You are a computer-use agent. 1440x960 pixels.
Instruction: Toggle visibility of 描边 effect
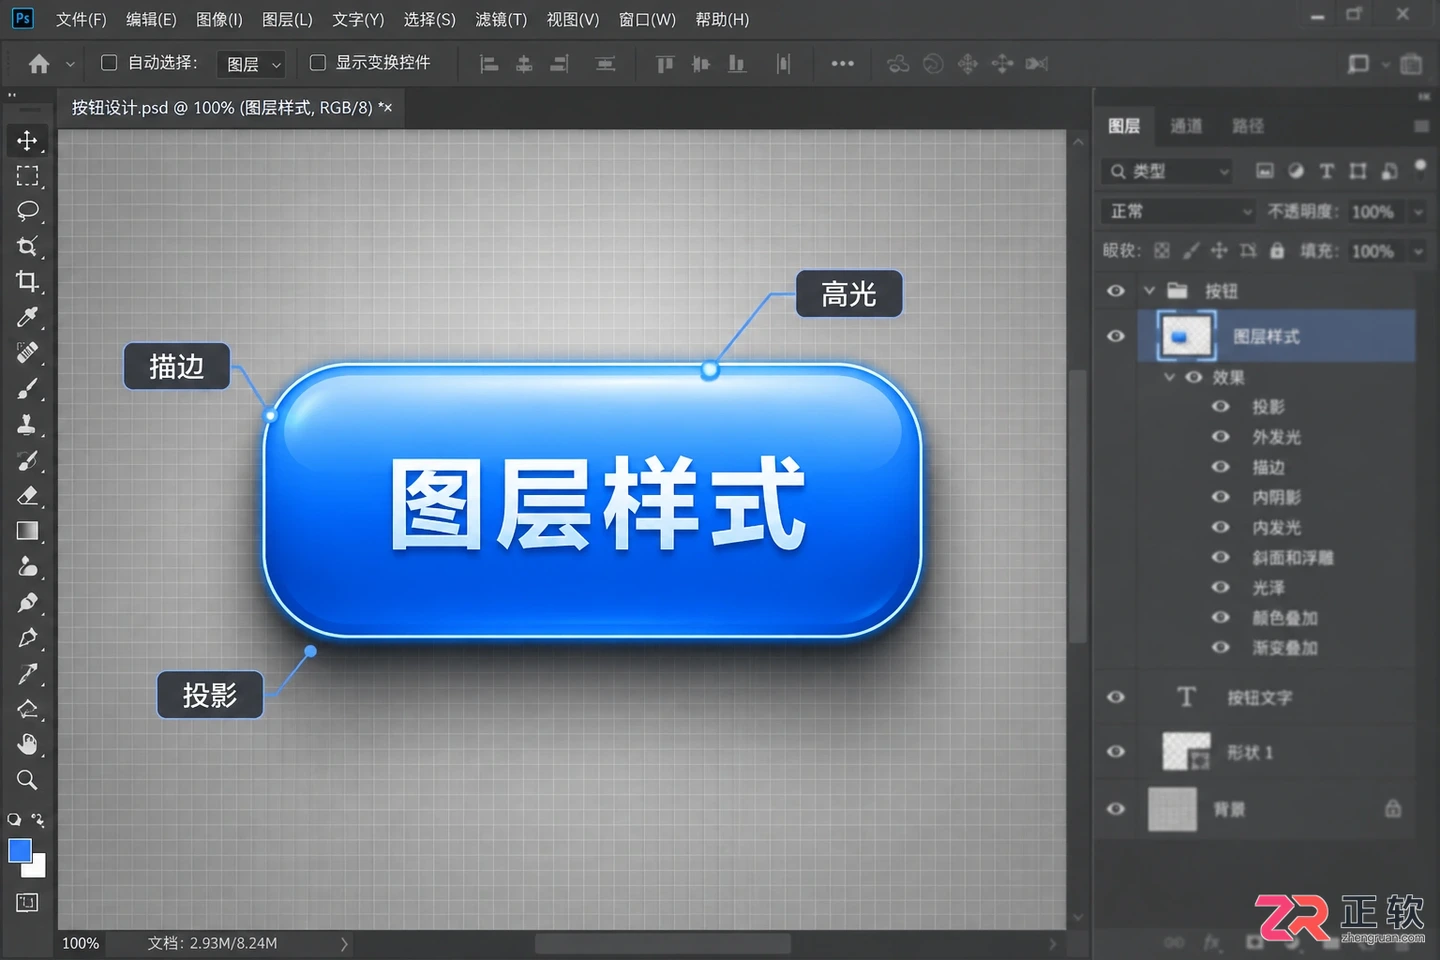point(1221,466)
